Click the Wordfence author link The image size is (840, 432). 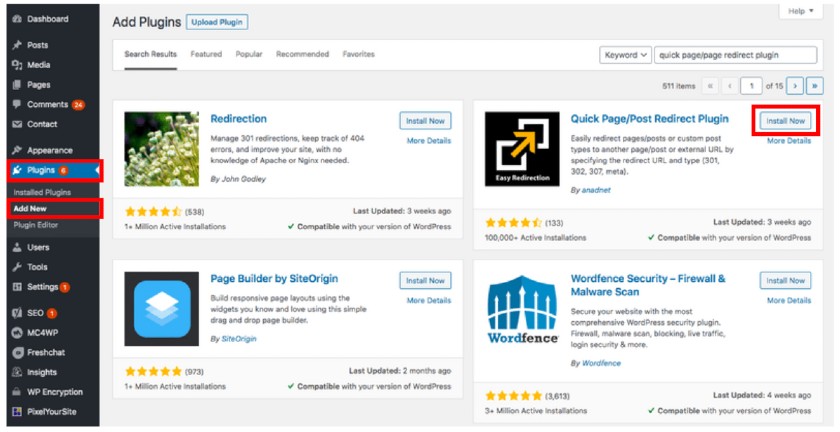tap(601, 363)
